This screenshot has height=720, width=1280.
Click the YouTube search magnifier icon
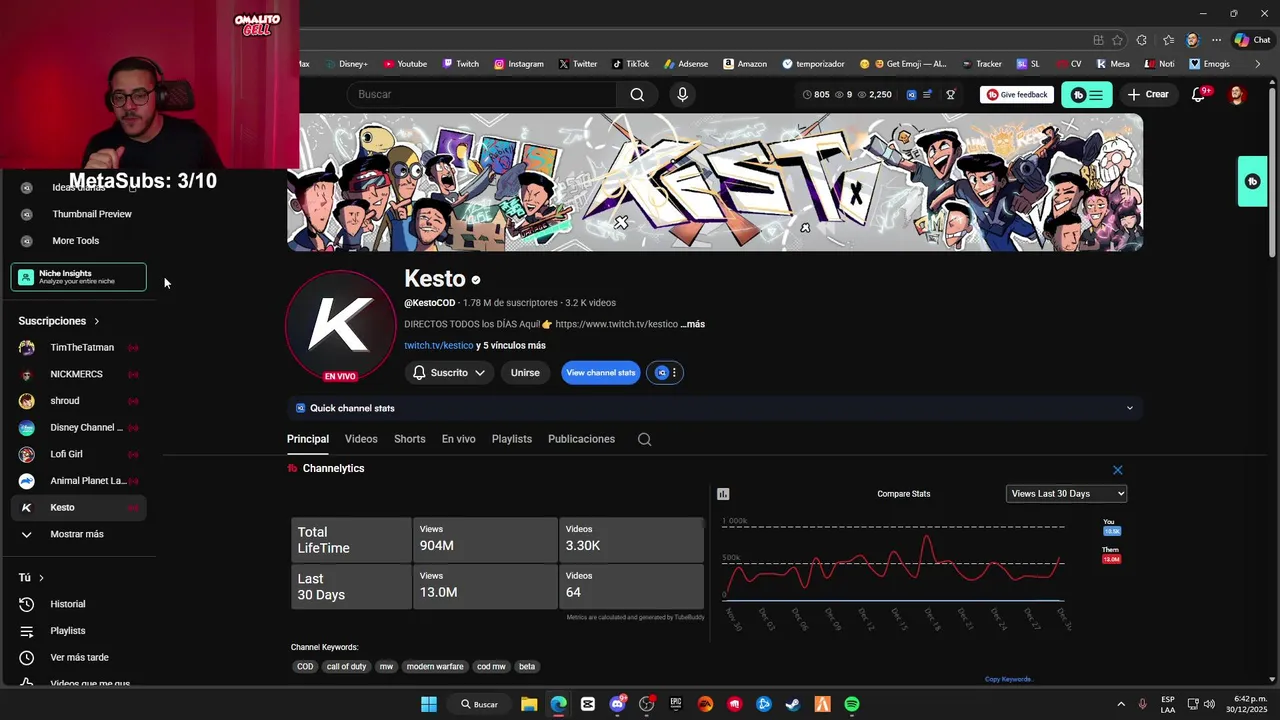(x=637, y=94)
